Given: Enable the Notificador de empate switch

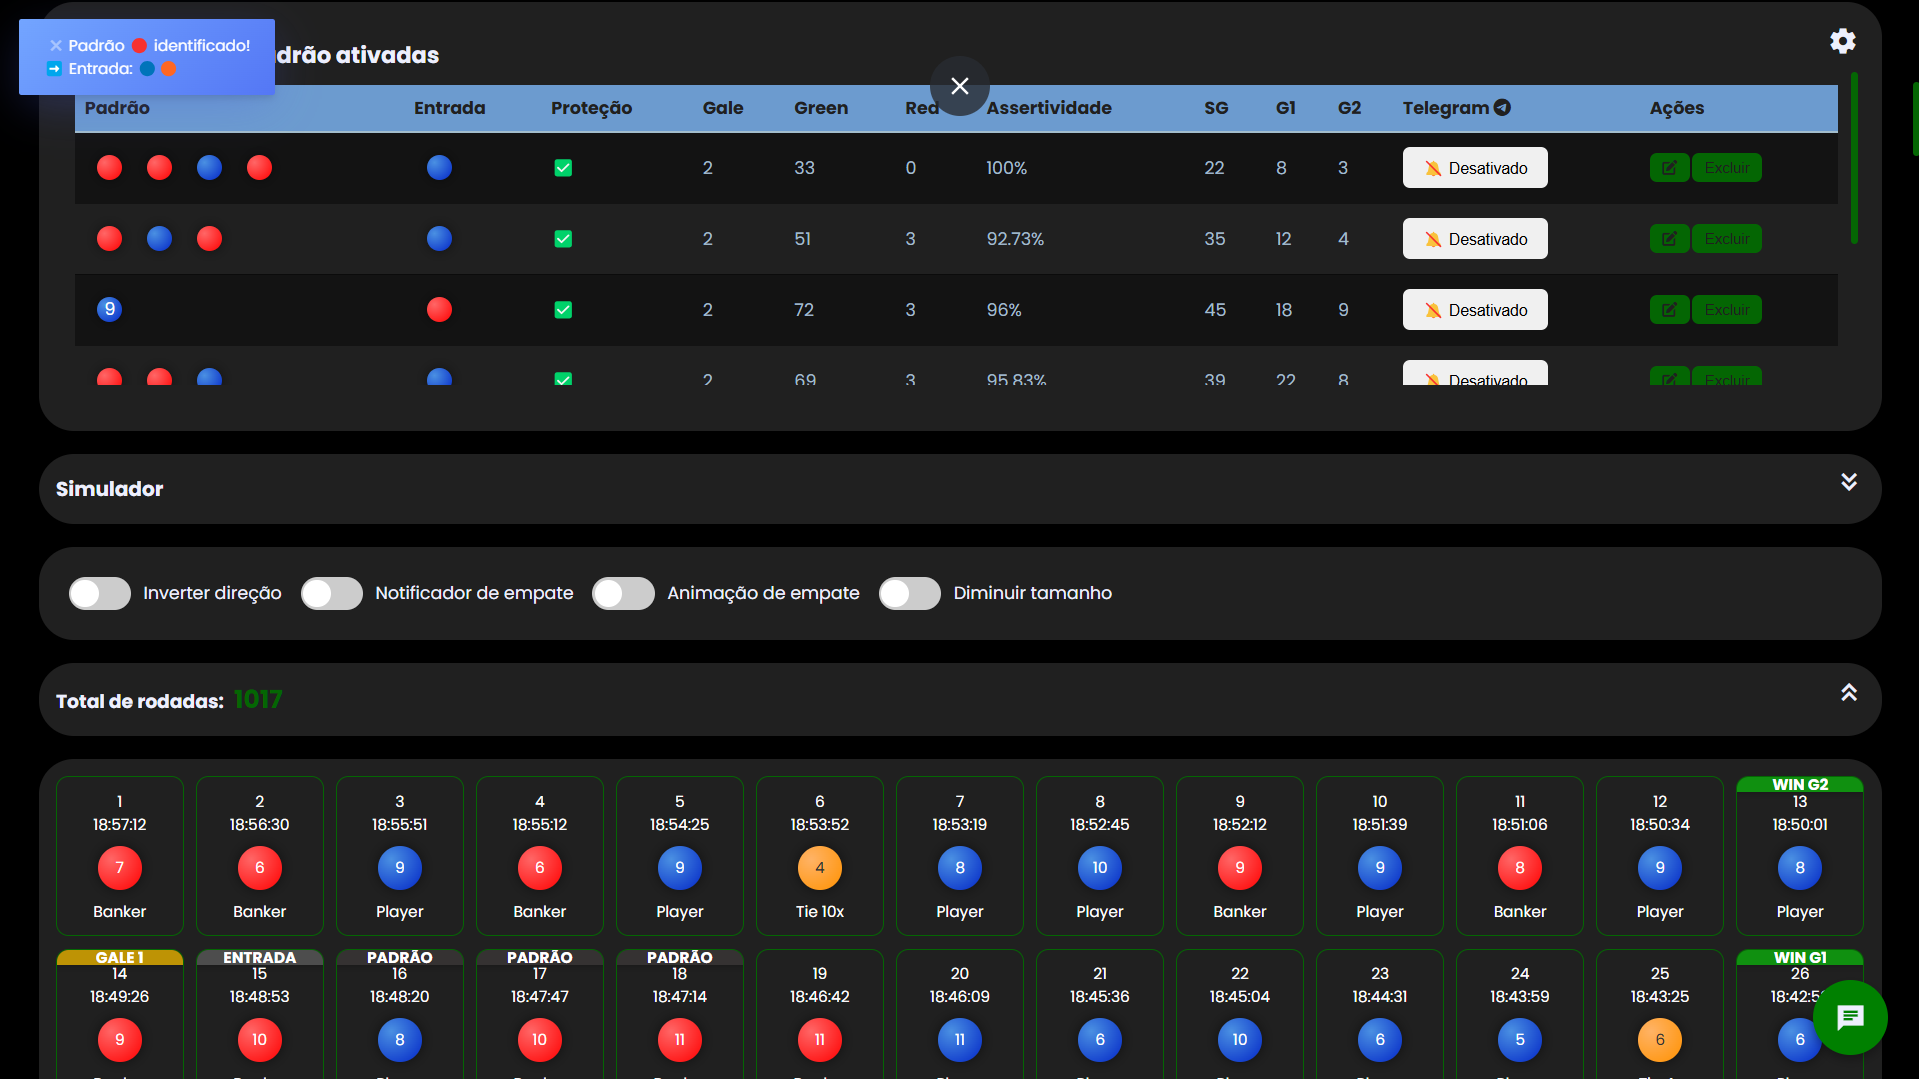Looking at the screenshot, I should [x=332, y=594].
